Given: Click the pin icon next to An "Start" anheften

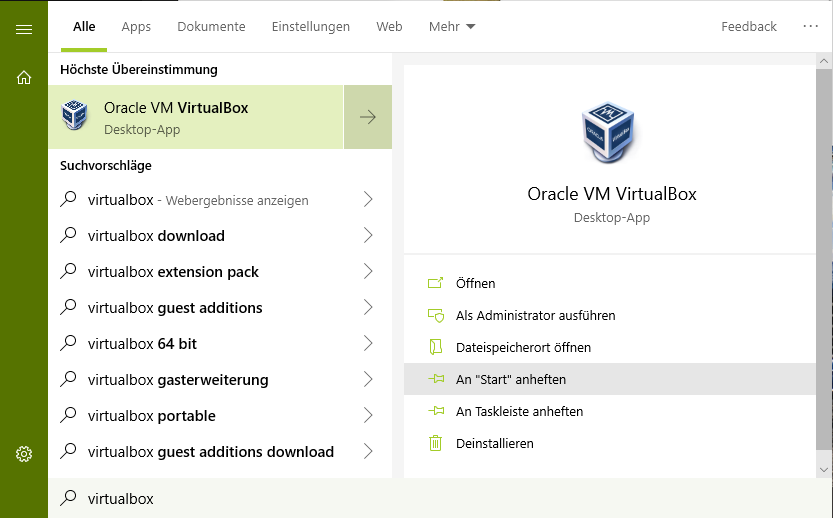Looking at the screenshot, I should pos(436,379).
